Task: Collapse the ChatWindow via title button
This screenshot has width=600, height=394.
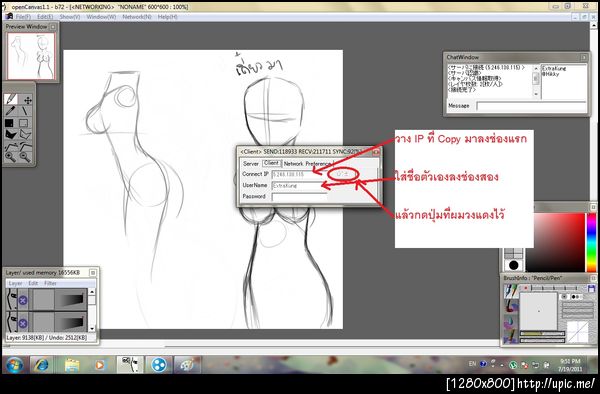Action: [x=584, y=57]
